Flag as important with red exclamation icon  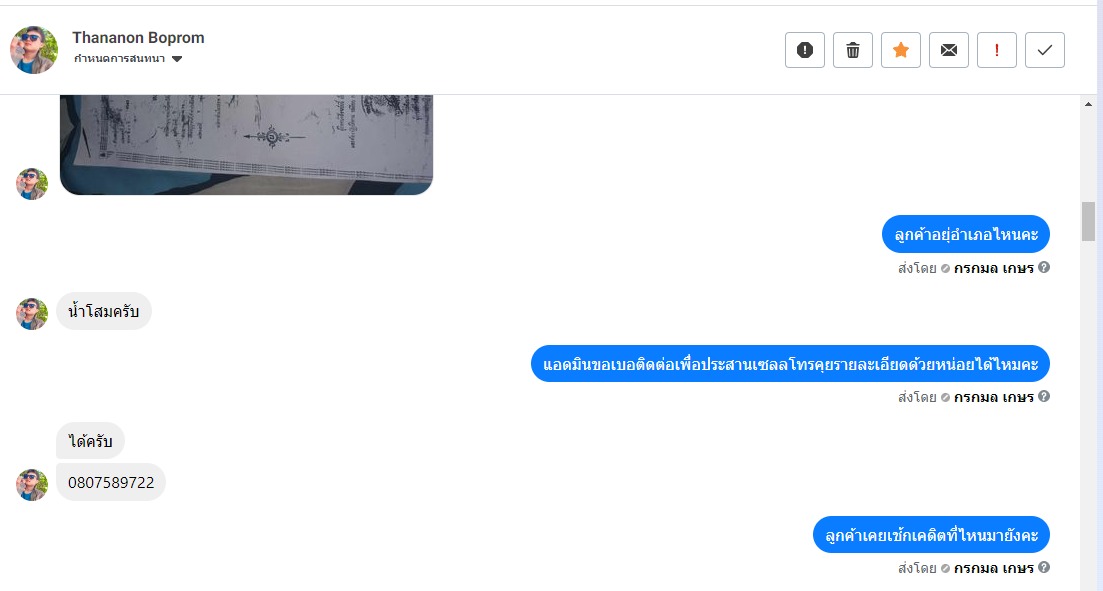point(996,50)
